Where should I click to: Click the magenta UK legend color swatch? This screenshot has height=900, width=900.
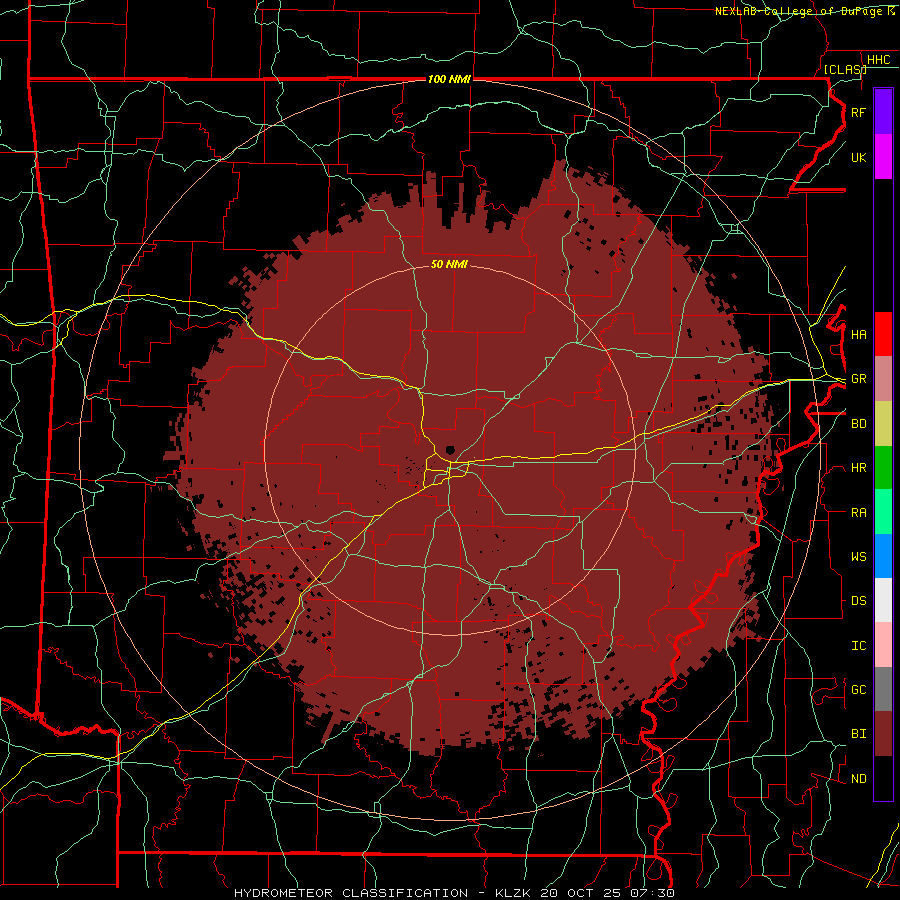tap(883, 157)
